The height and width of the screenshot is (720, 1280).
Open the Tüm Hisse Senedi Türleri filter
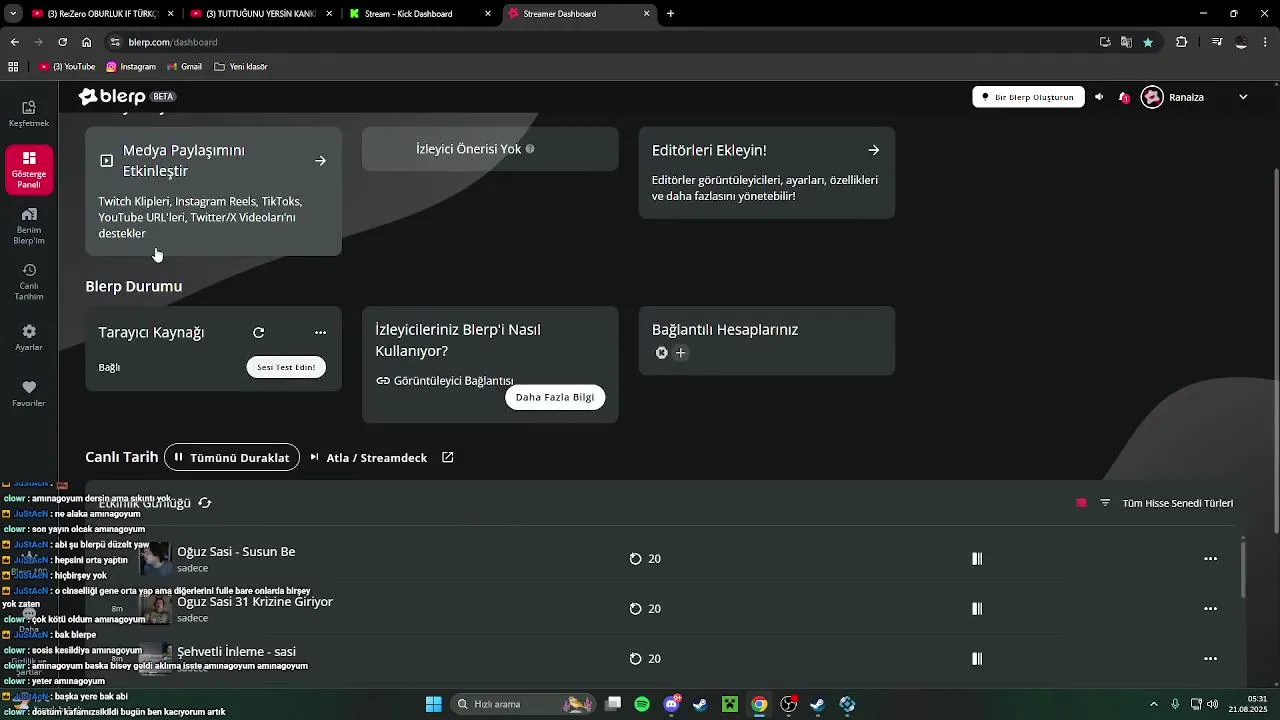pos(1167,503)
